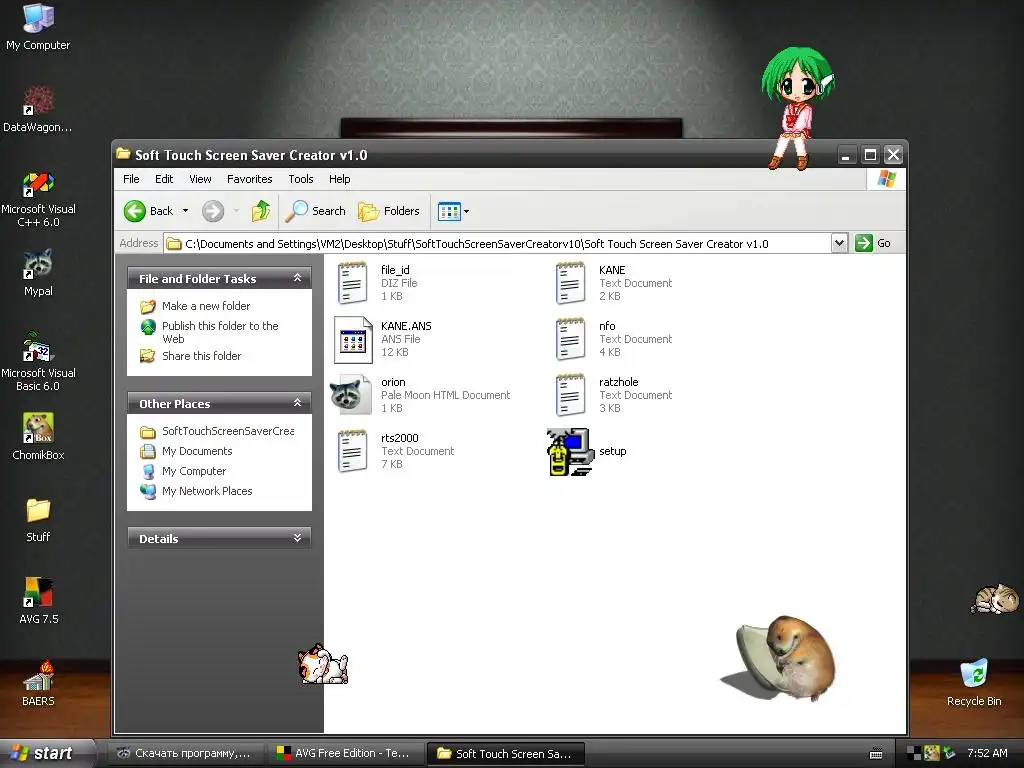1024x768 pixels.
Task: Select the nfo text document icon
Action: pyautogui.click(x=570, y=339)
